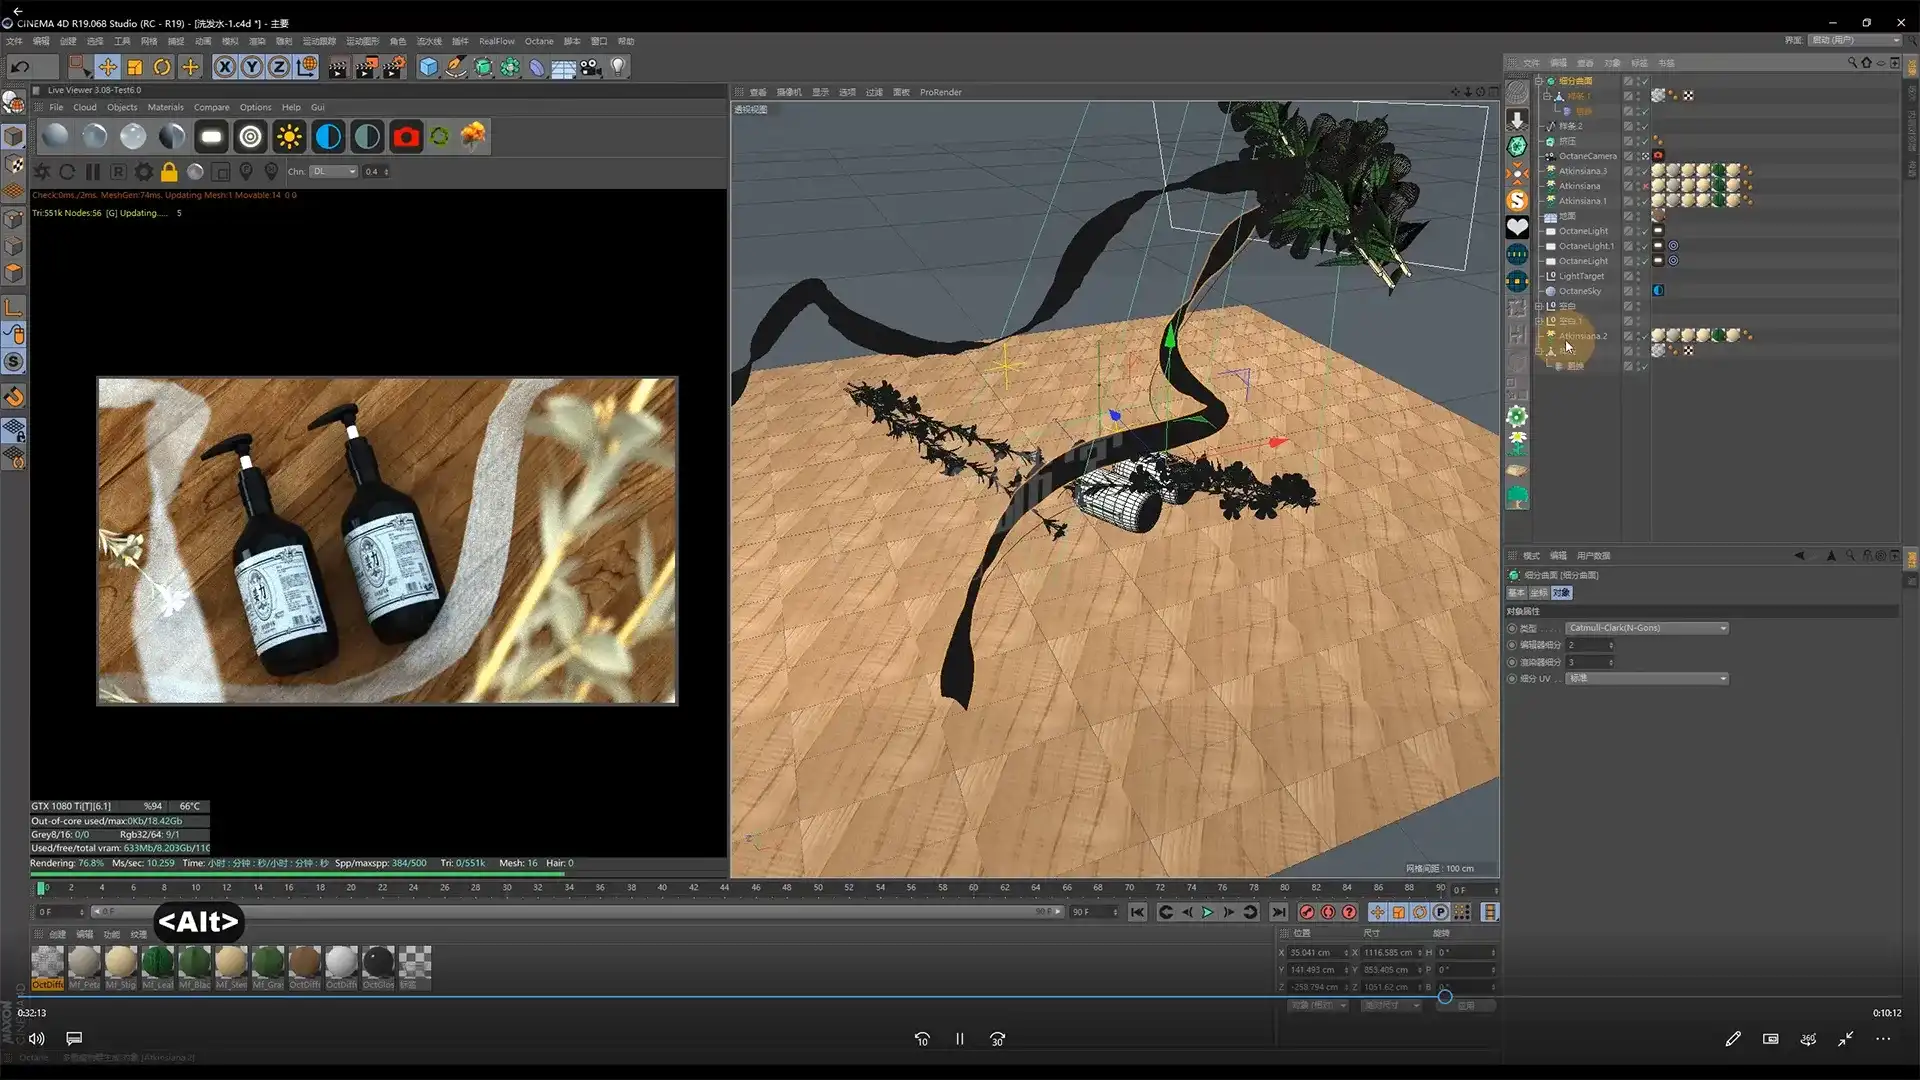
Task: Open the Octane menu in the menu bar
Action: pos(539,41)
